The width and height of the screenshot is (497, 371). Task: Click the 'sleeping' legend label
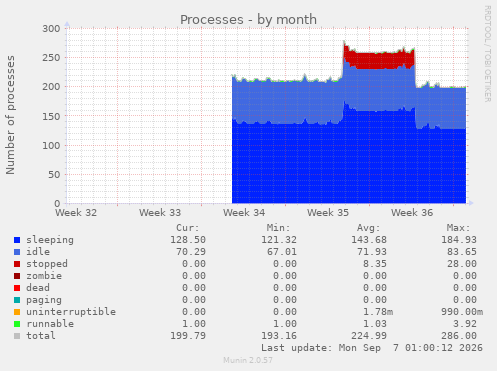pyautogui.click(x=50, y=240)
